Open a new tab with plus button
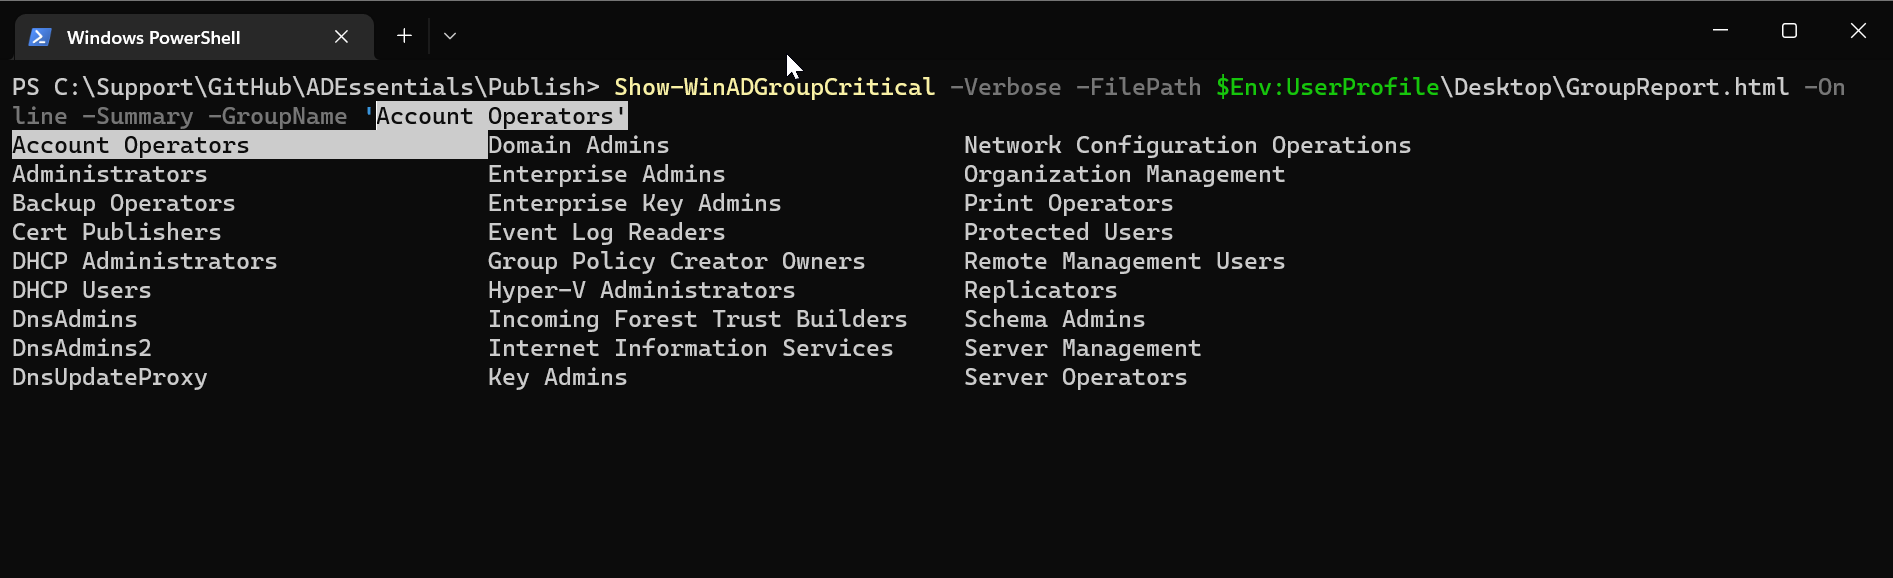The width and height of the screenshot is (1893, 578). click(404, 36)
